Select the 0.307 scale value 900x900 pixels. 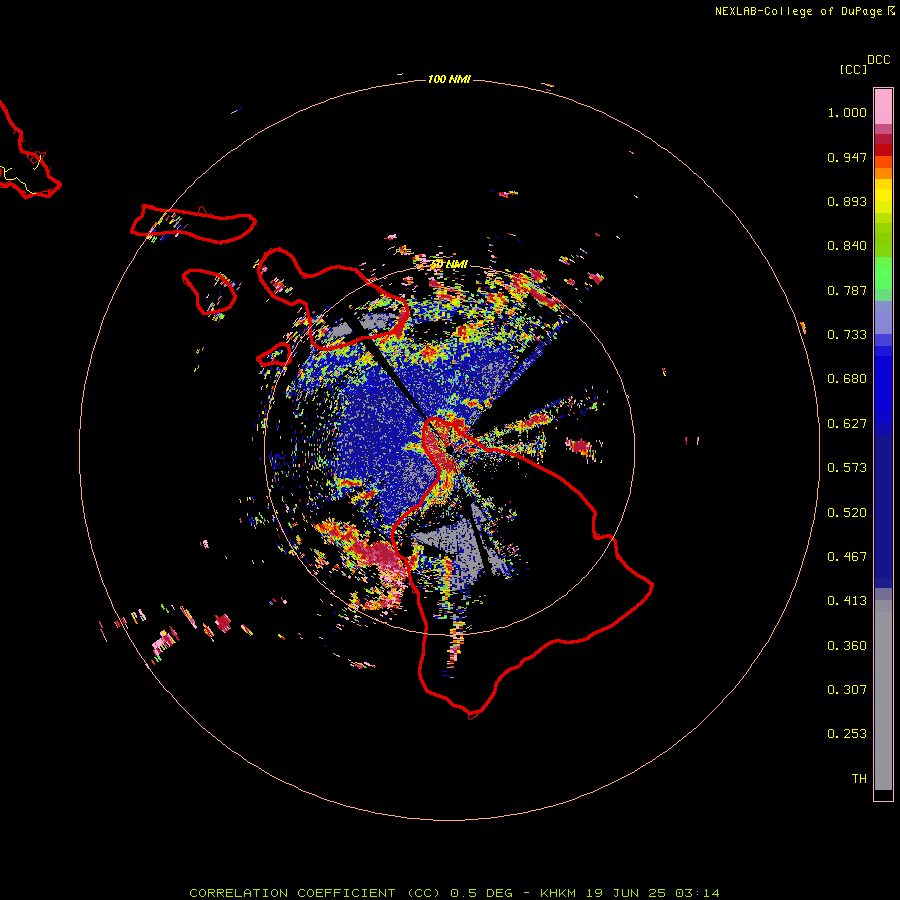tap(847, 690)
